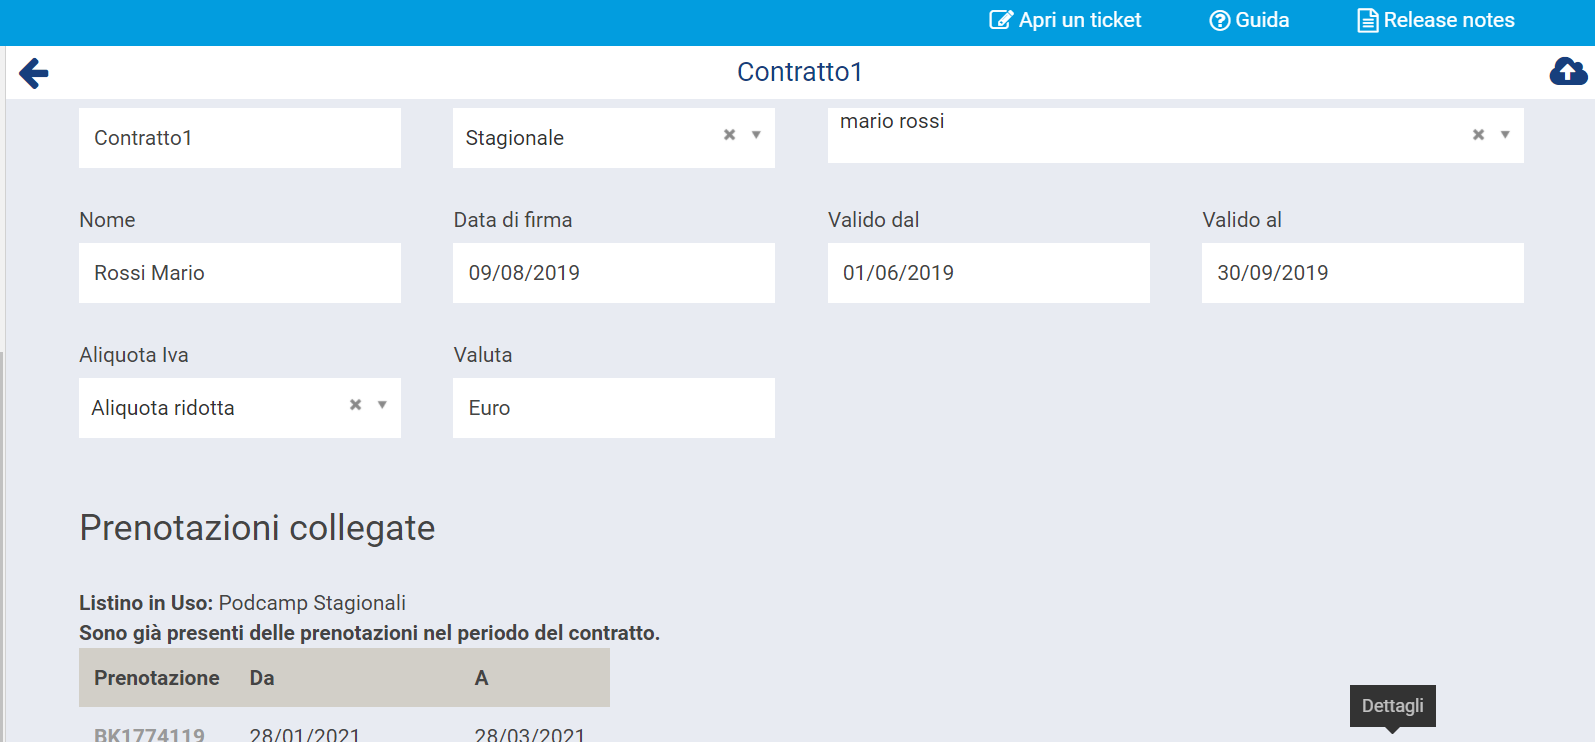
Task: Open the Guida help link
Action: pos(1249,20)
